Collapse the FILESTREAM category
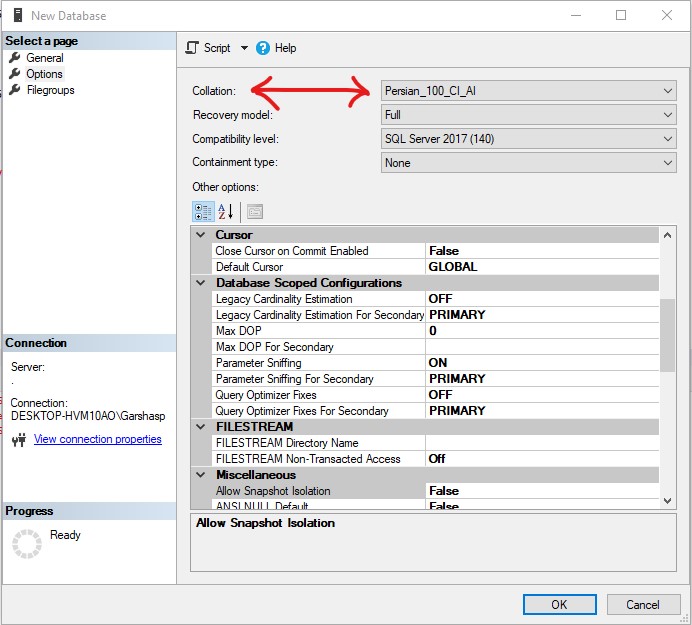This screenshot has width=692, height=625. click(x=201, y=427)
